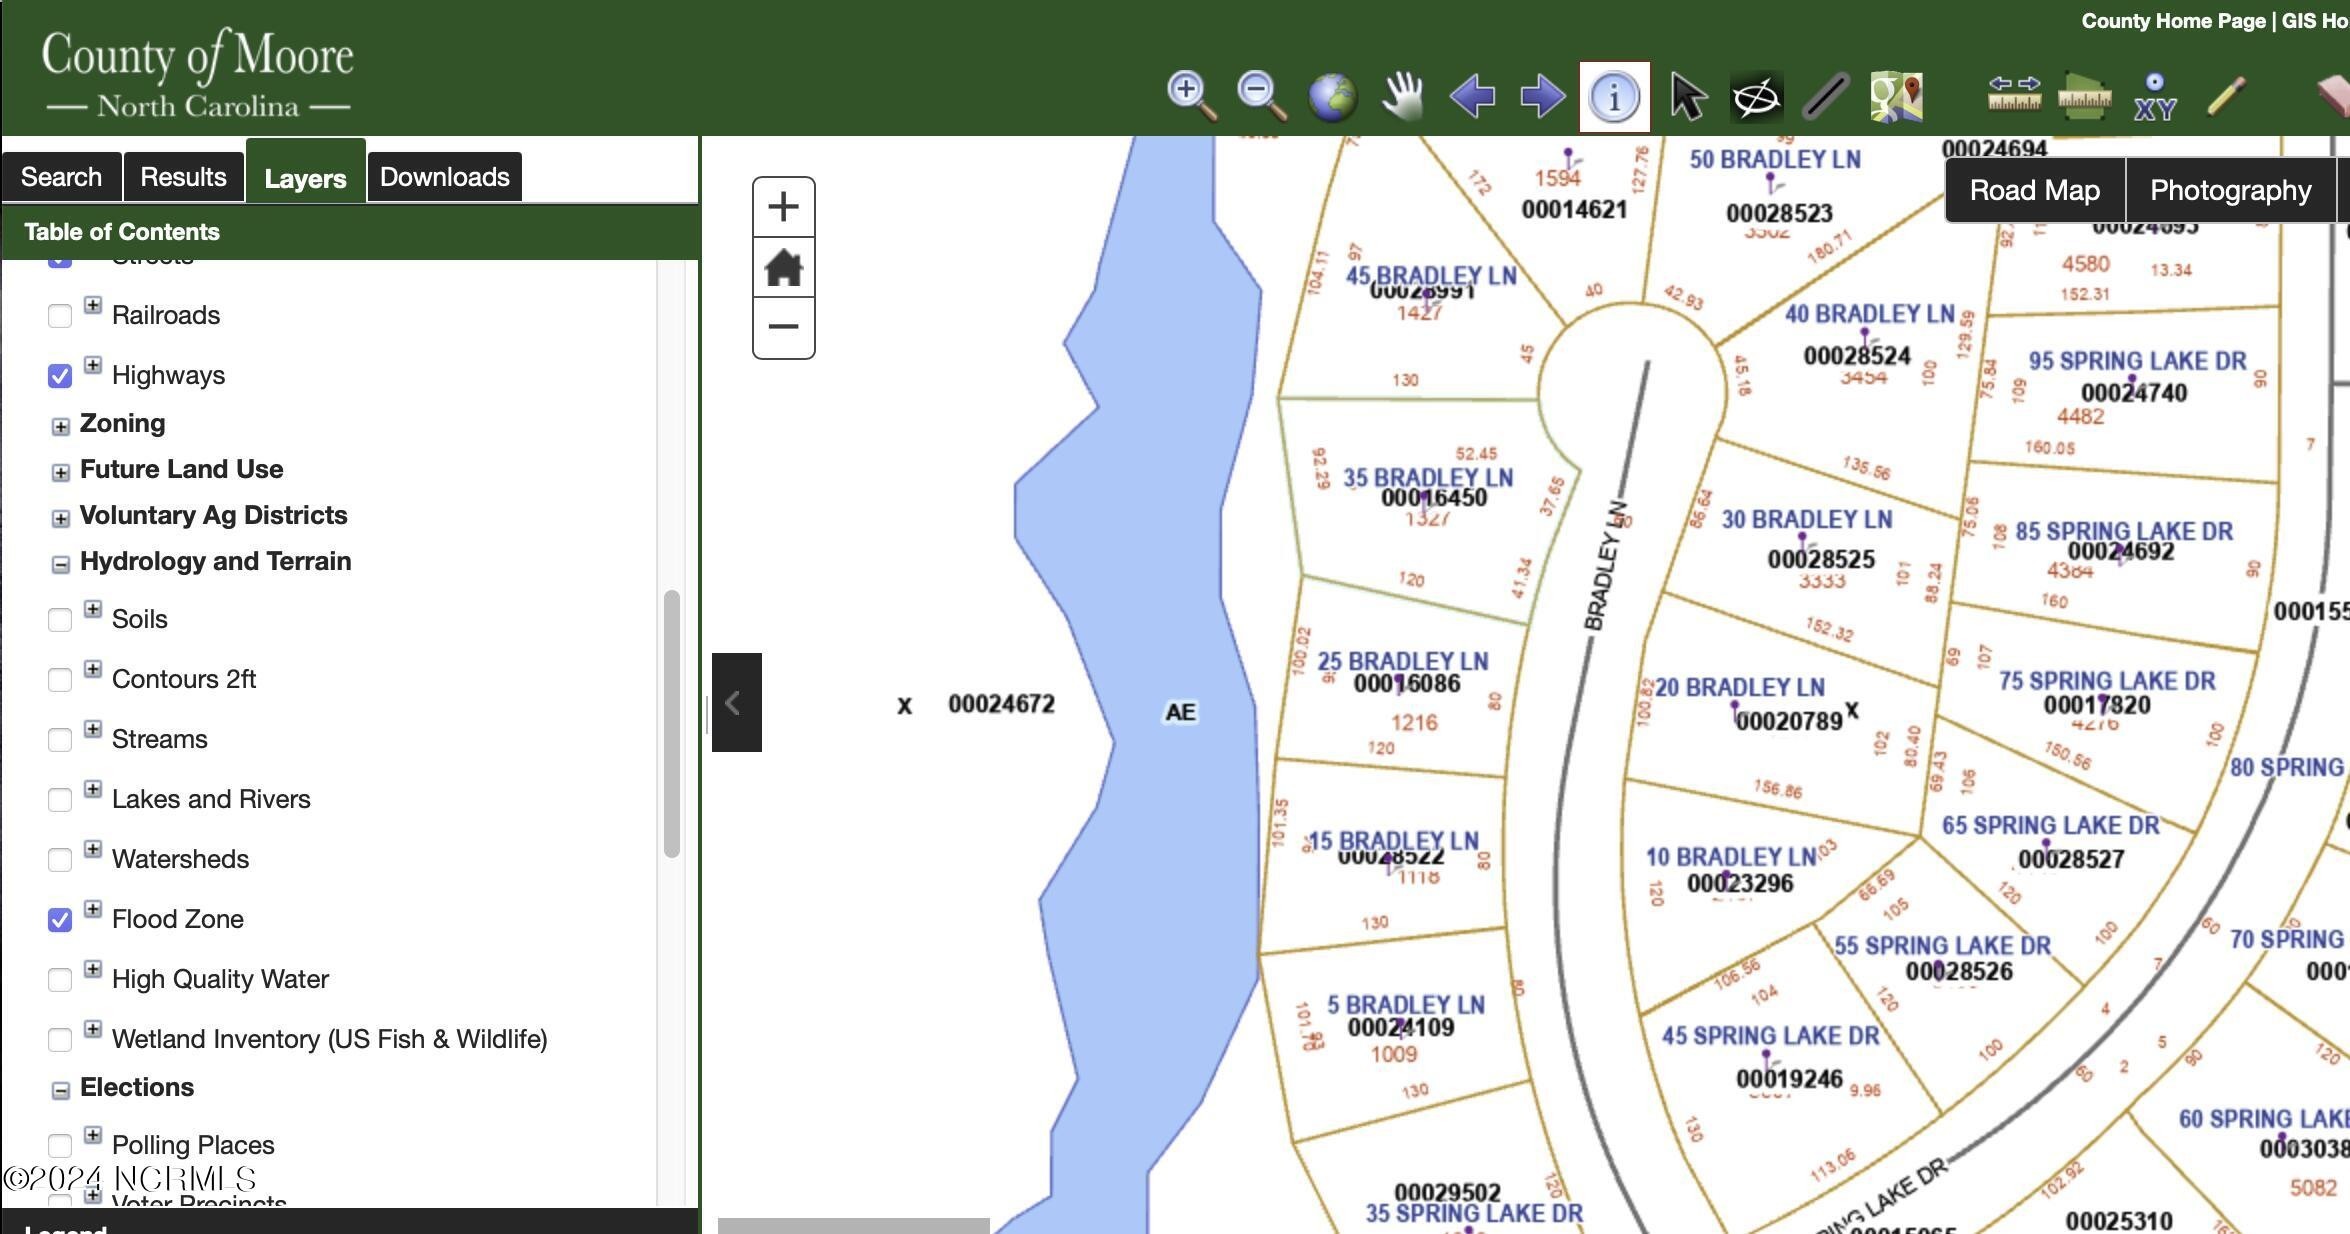The image size is (2350, 1234).
Task: Select the Zoom In magnifier tool
Action: [1190, 97]
